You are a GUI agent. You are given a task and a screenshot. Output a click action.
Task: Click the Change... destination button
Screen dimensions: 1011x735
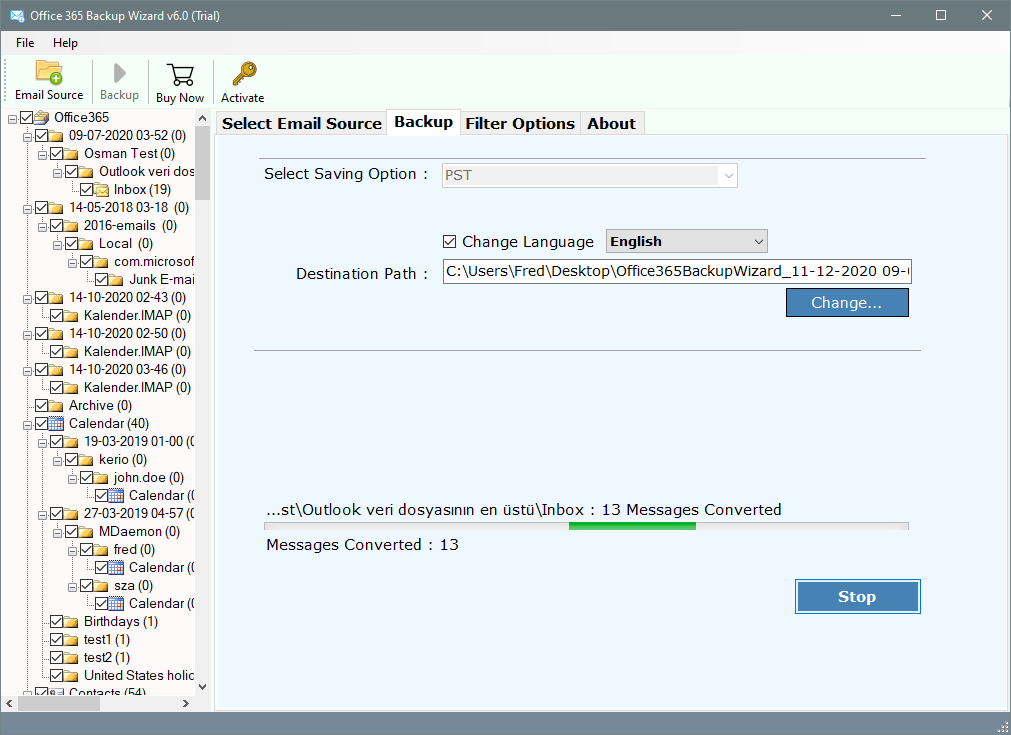(847, 302)
